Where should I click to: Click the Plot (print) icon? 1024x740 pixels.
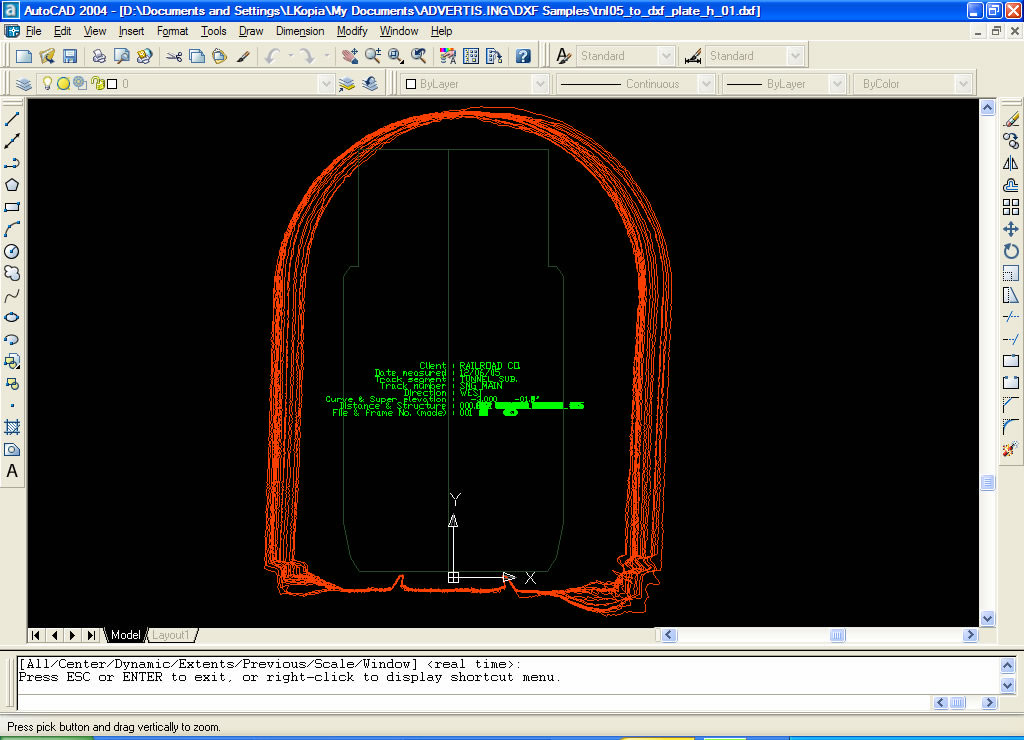click(x=99, y=56)
